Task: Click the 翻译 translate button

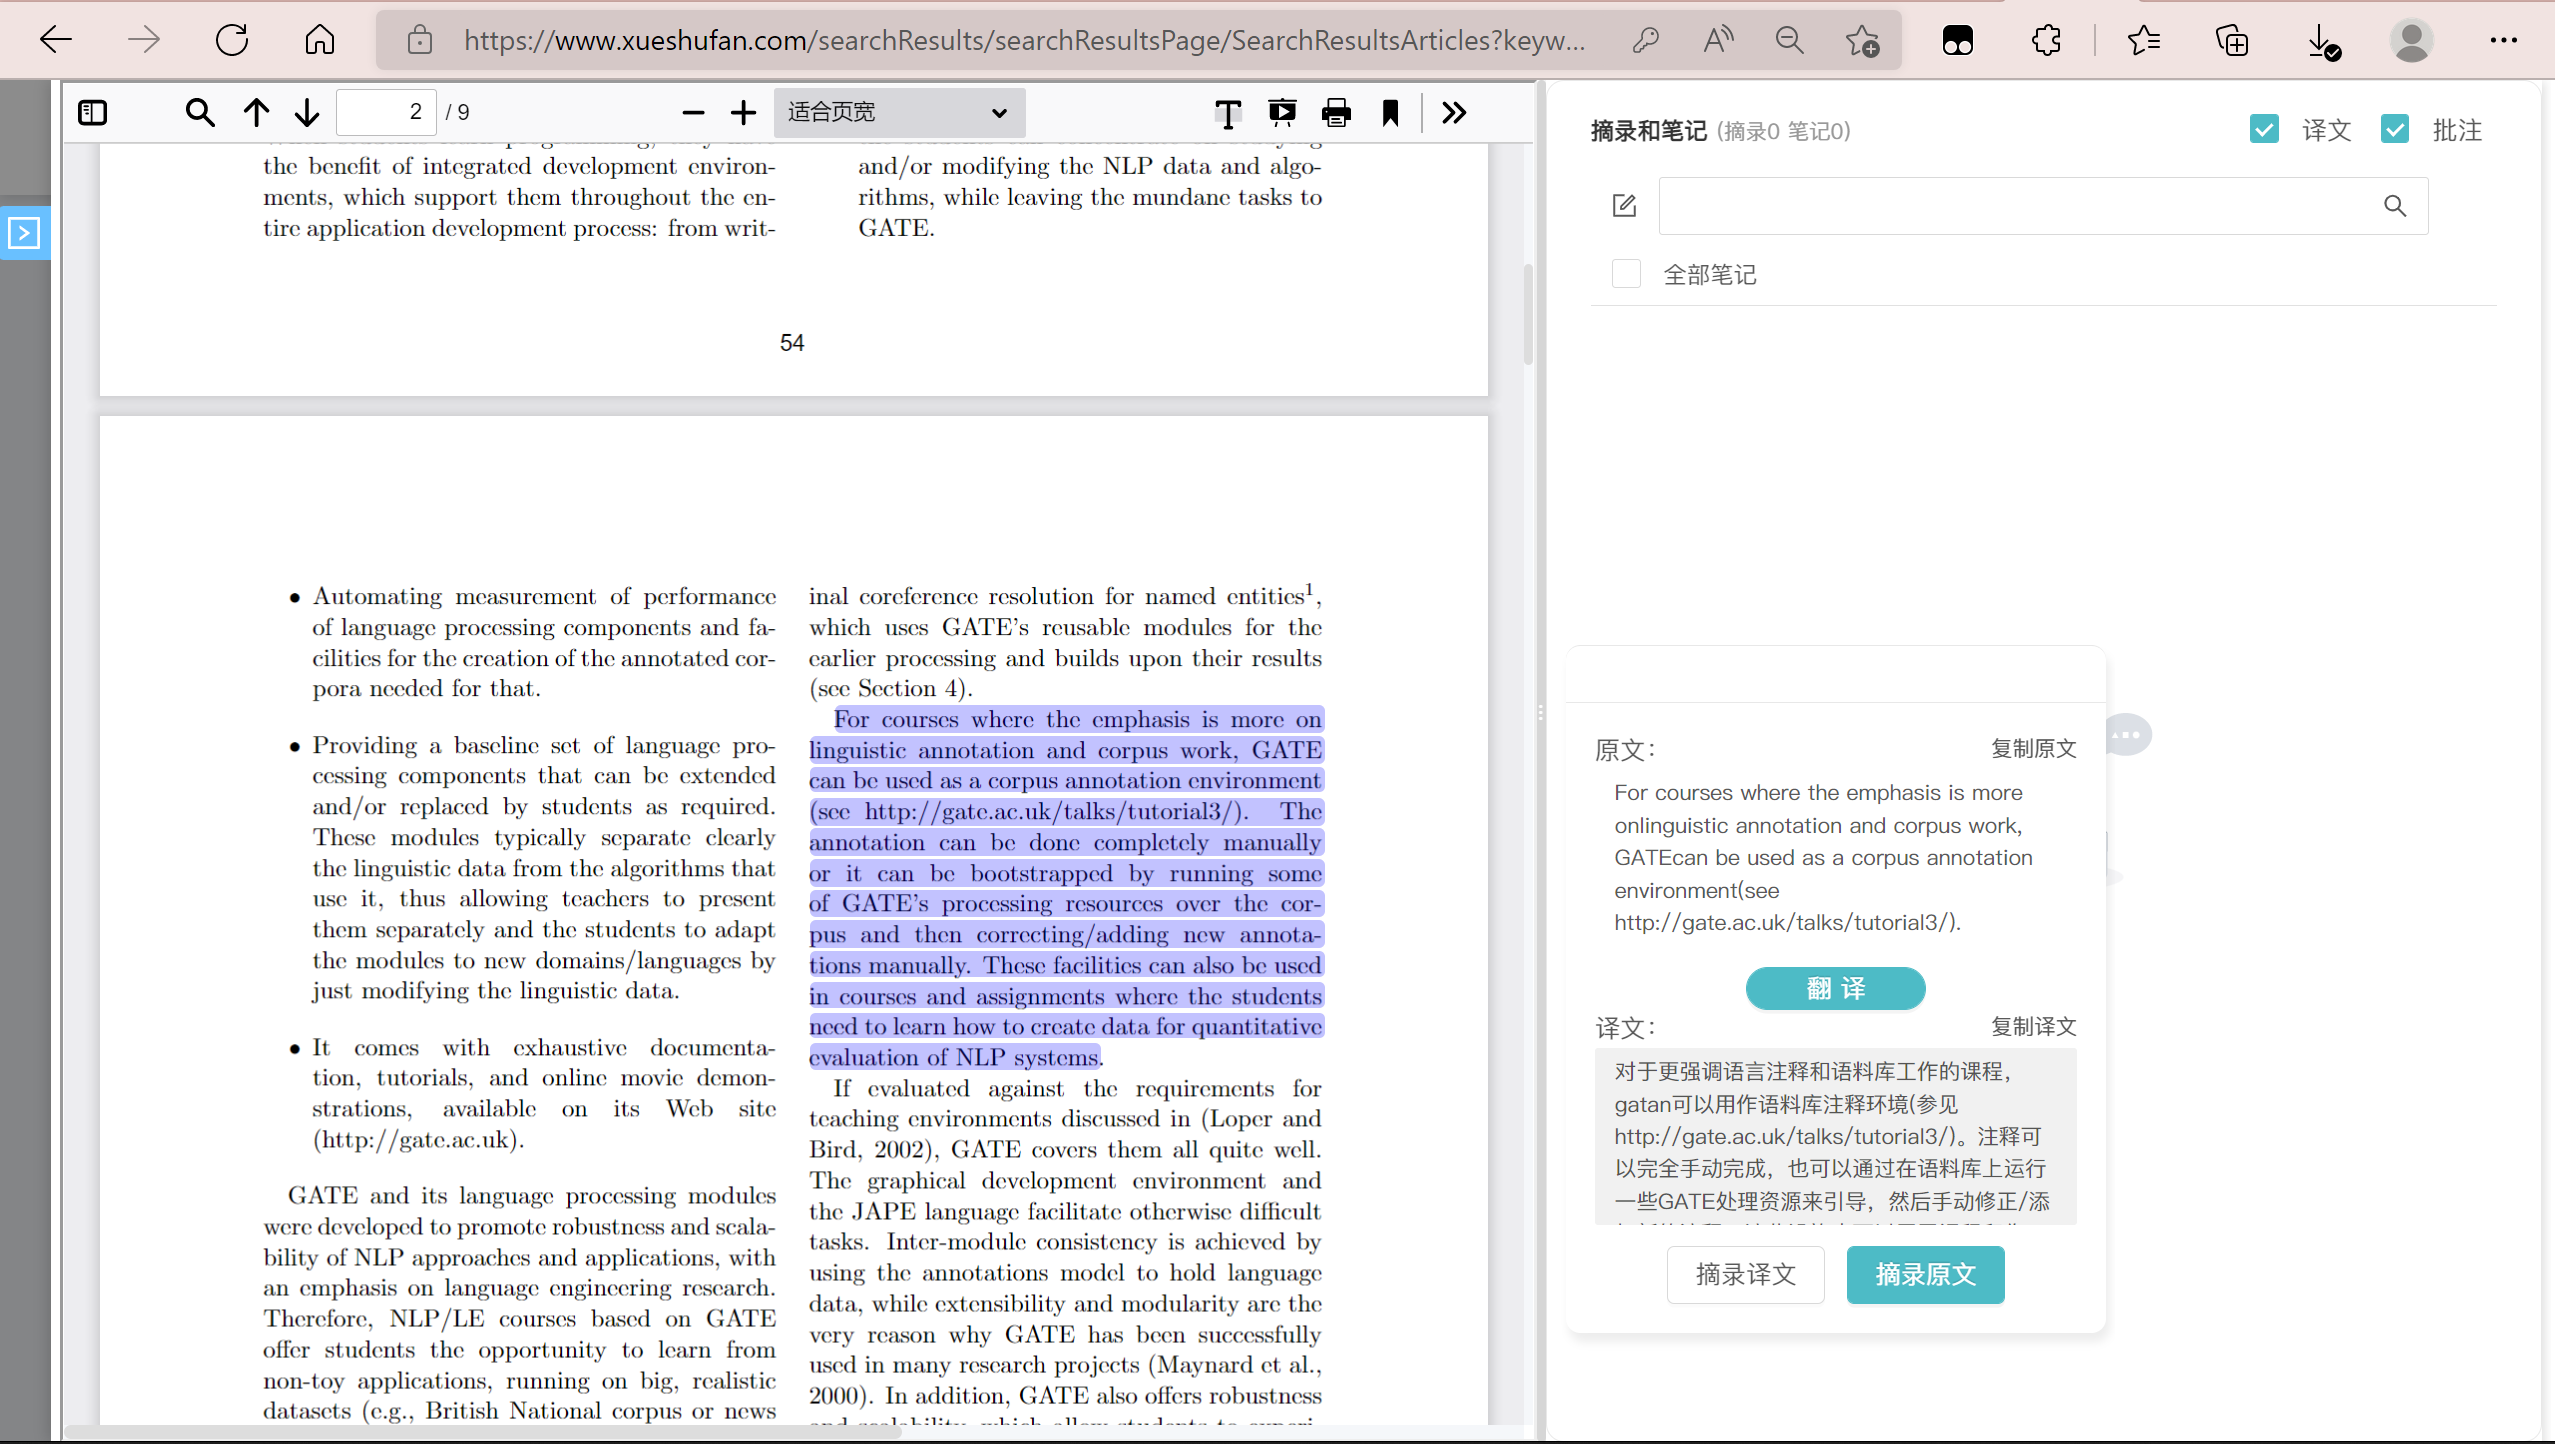Action: click(1835, 988)
